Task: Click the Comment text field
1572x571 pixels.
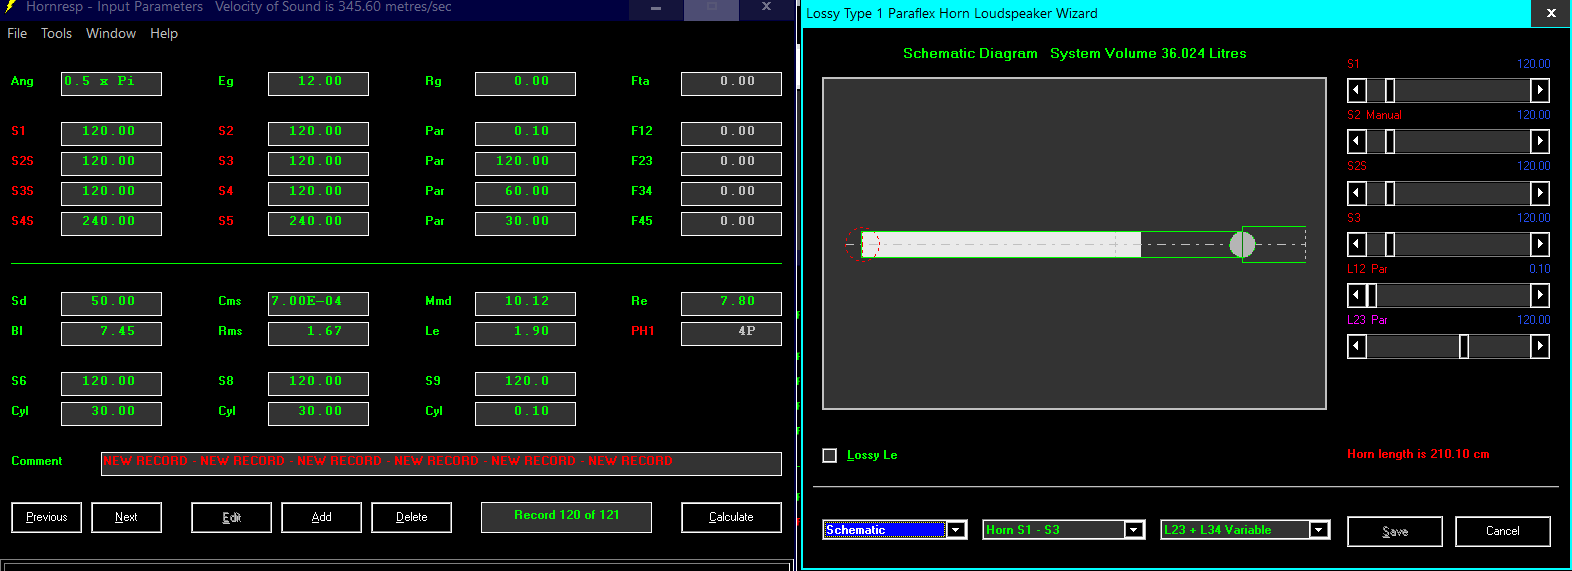Action: tap(441, 463)
